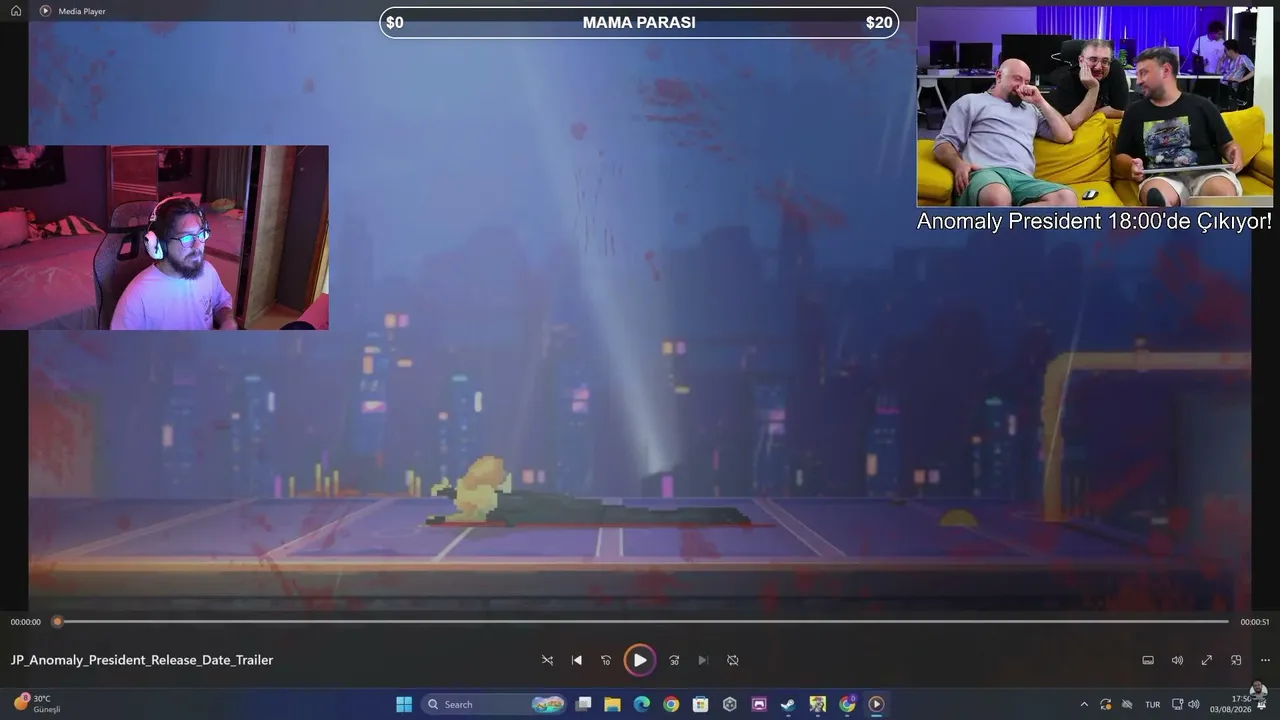Switch the TUR keyboard language
This screenshot has height=720, width=1280.
(x=1153, y=704)
